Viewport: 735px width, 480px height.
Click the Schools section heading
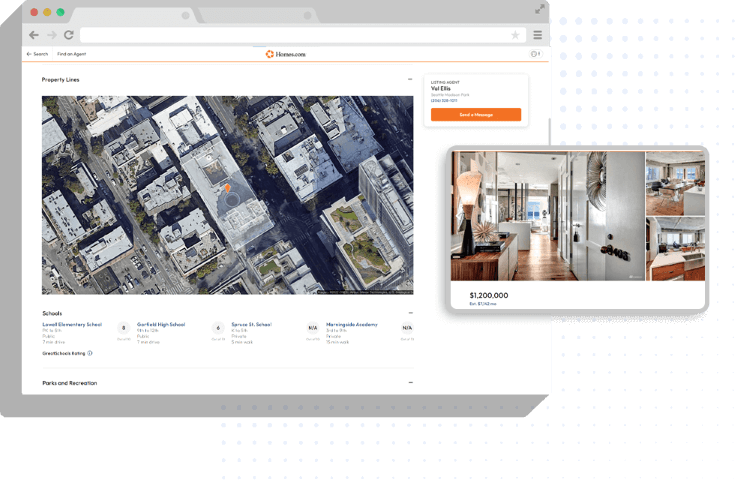(52, 313)
